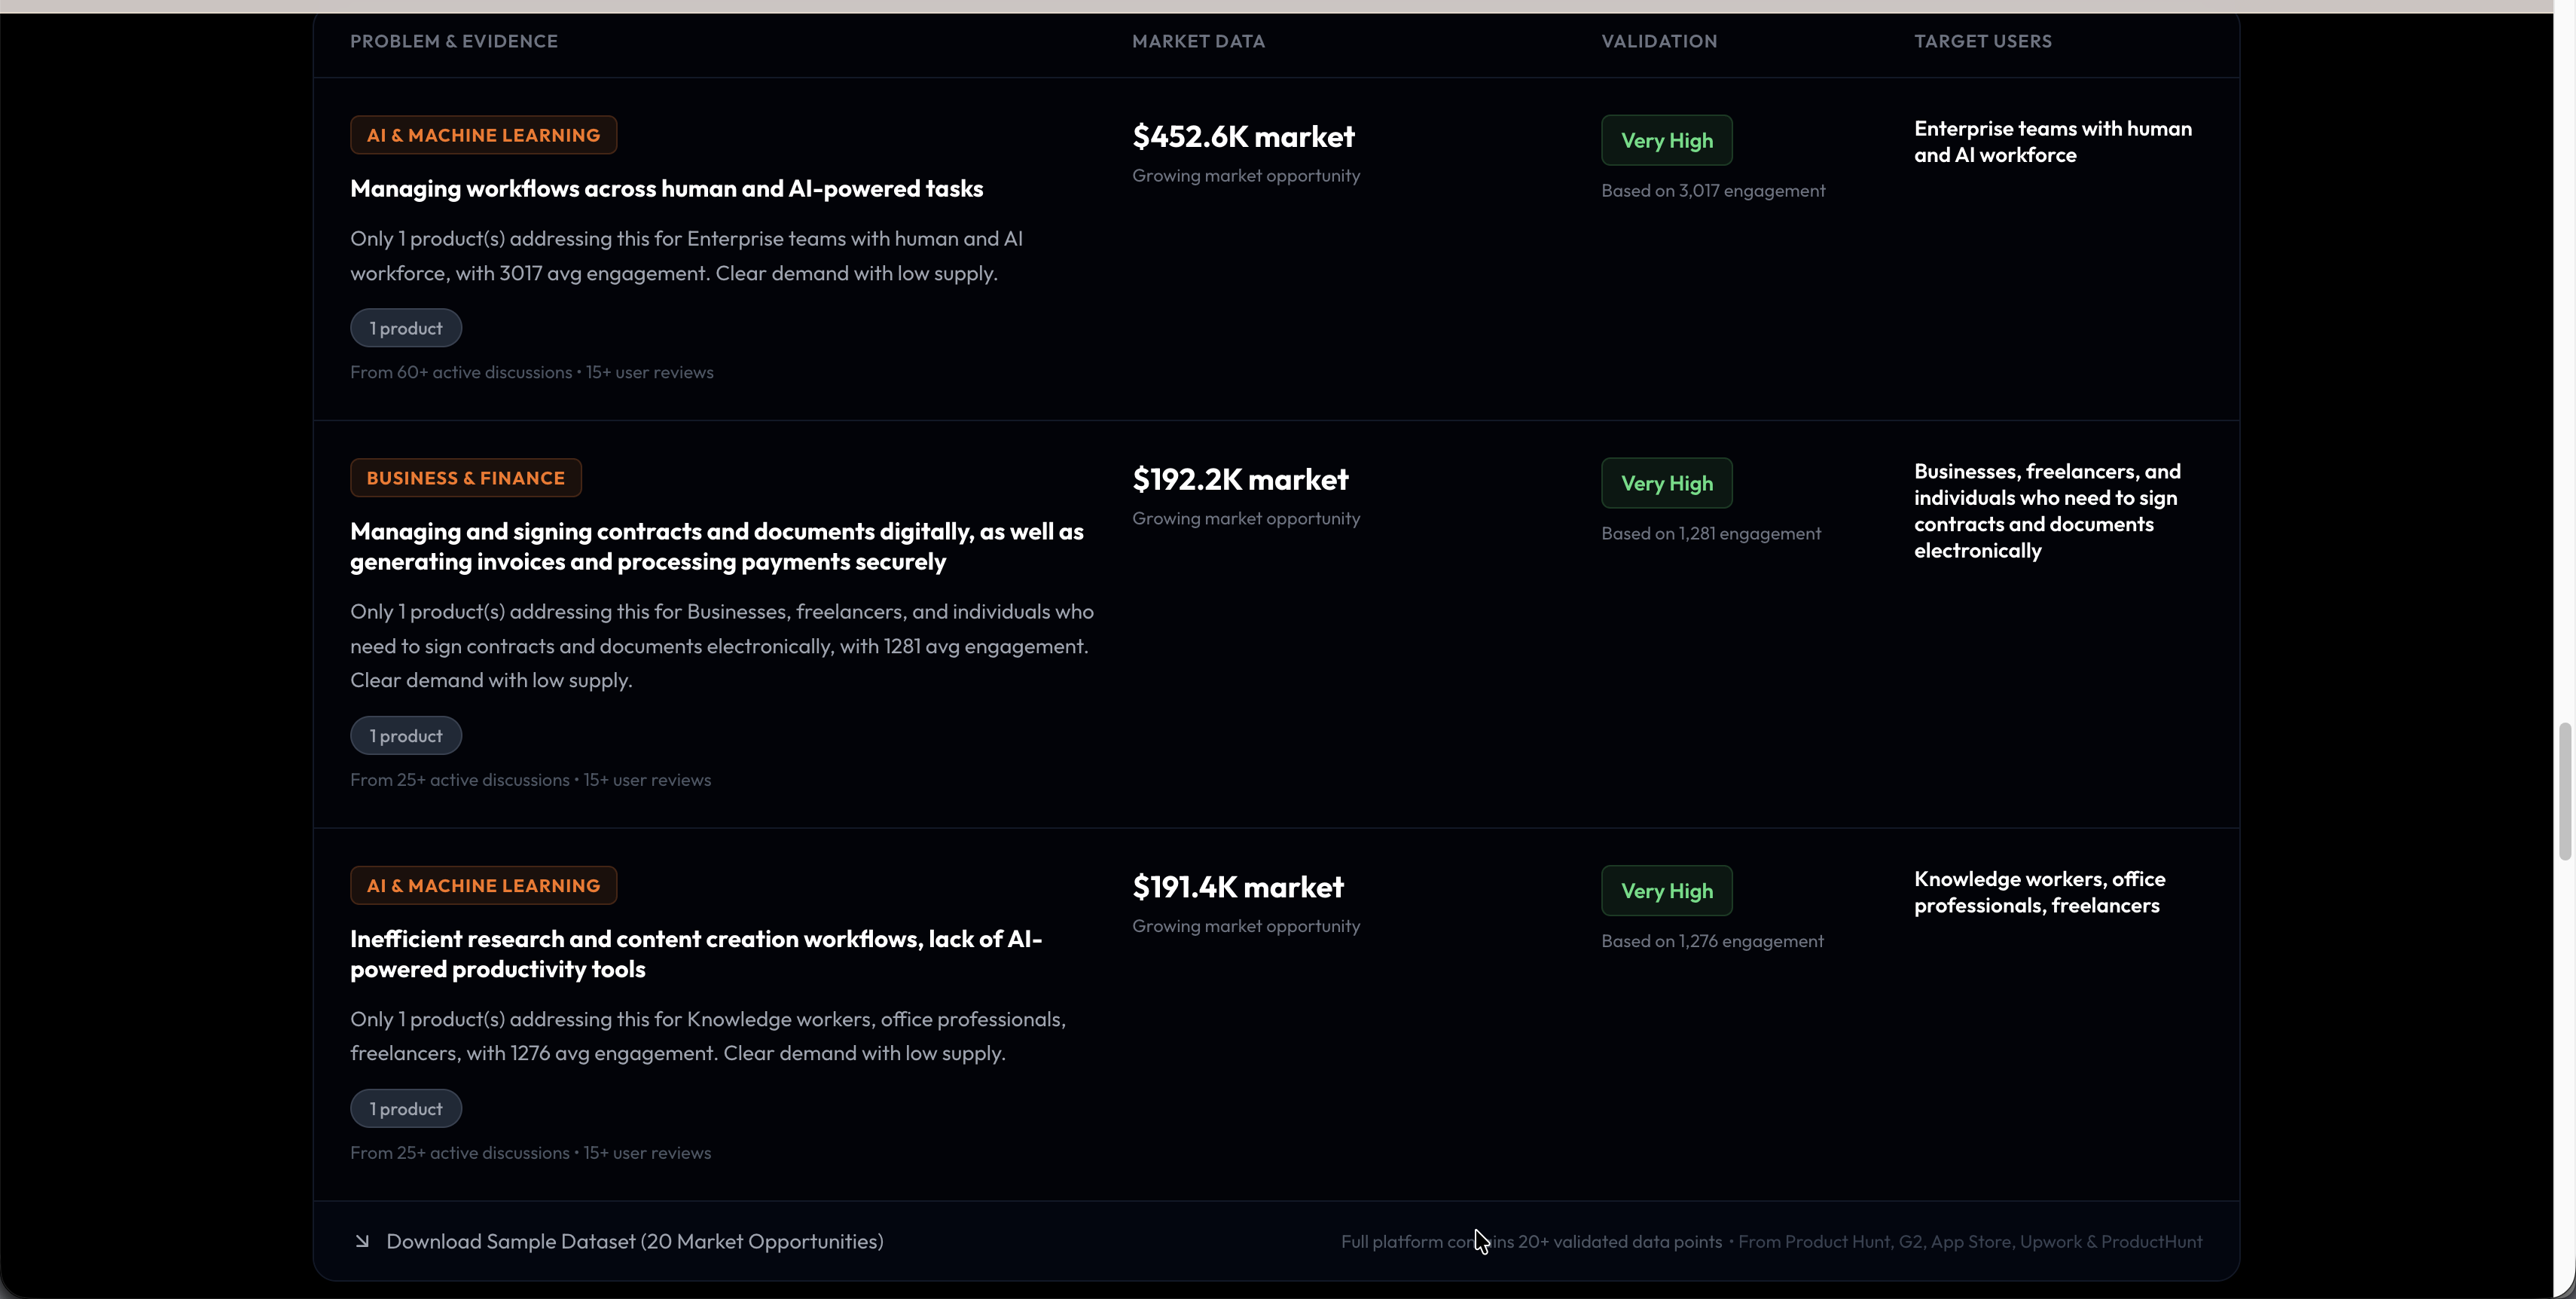Click the 1 product pill under enterprise teams description
The width and height of the screenshot is (2576, 1299).
(x=405, y=328)
